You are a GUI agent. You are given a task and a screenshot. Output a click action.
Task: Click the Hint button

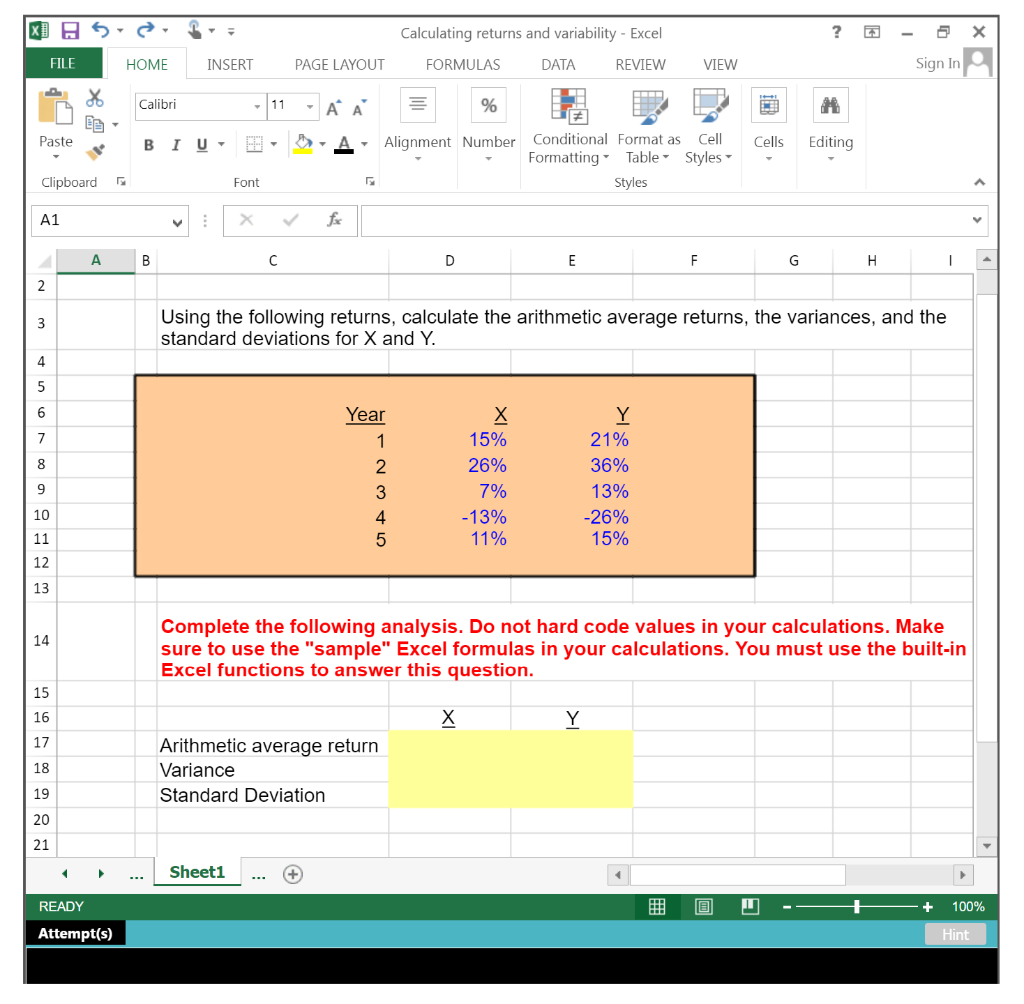[x=955, y=934]
